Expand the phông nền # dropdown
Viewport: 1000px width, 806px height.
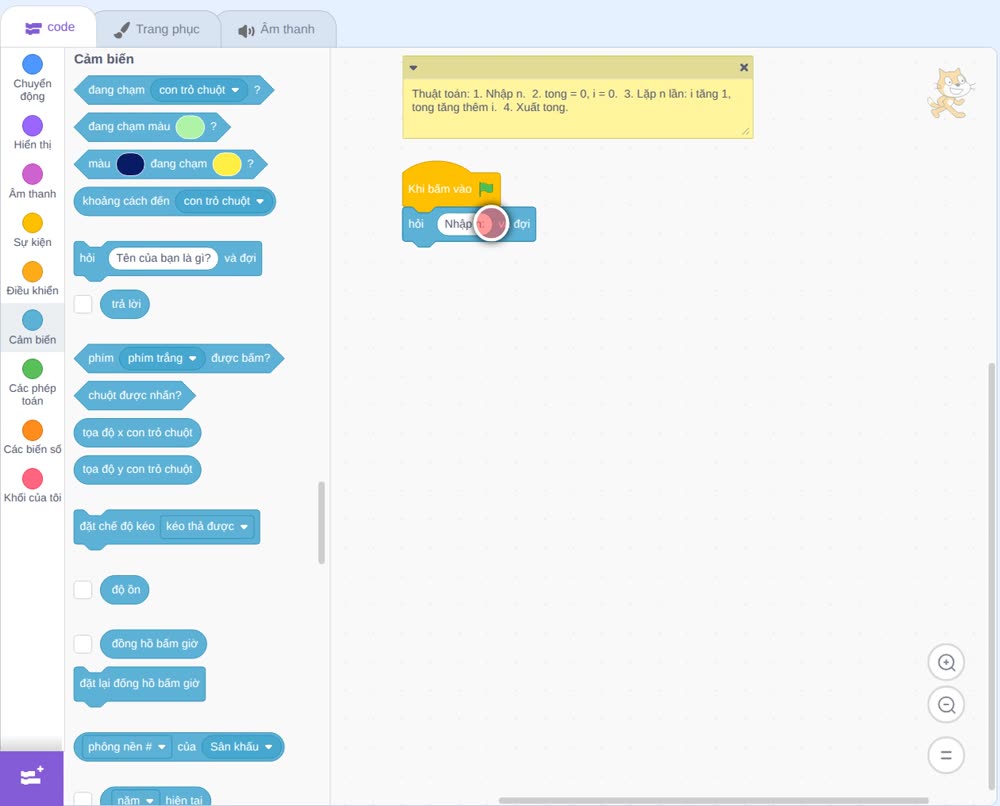tap(127, 747)
